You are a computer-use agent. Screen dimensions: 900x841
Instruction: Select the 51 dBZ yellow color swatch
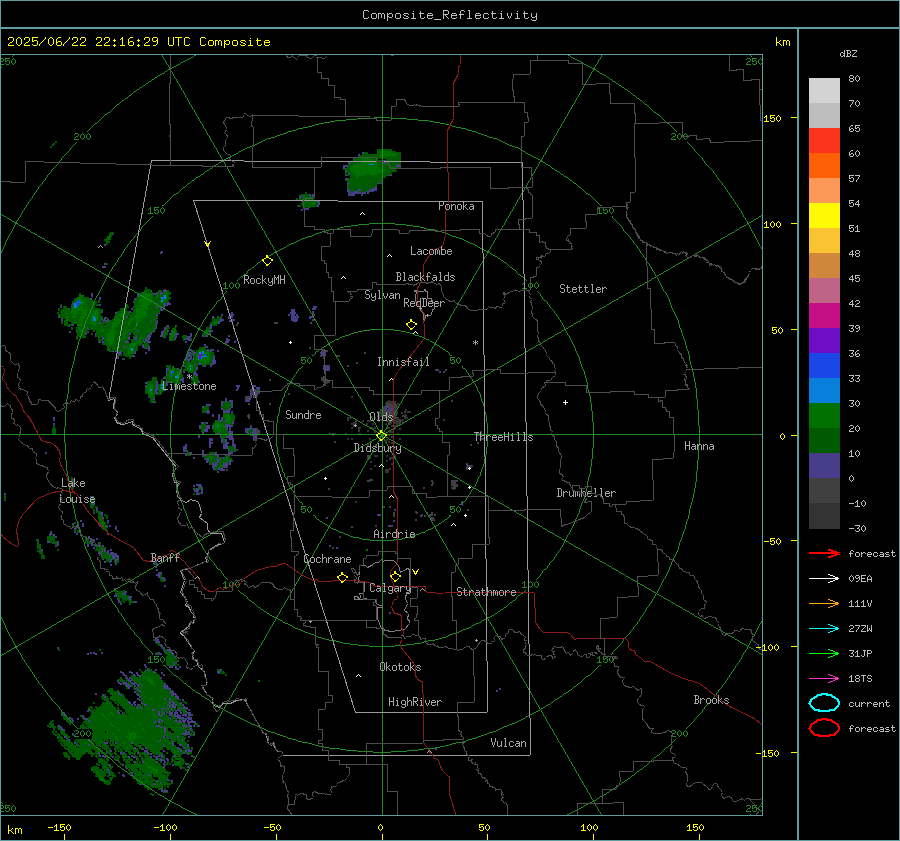click(x=824, y=216)
